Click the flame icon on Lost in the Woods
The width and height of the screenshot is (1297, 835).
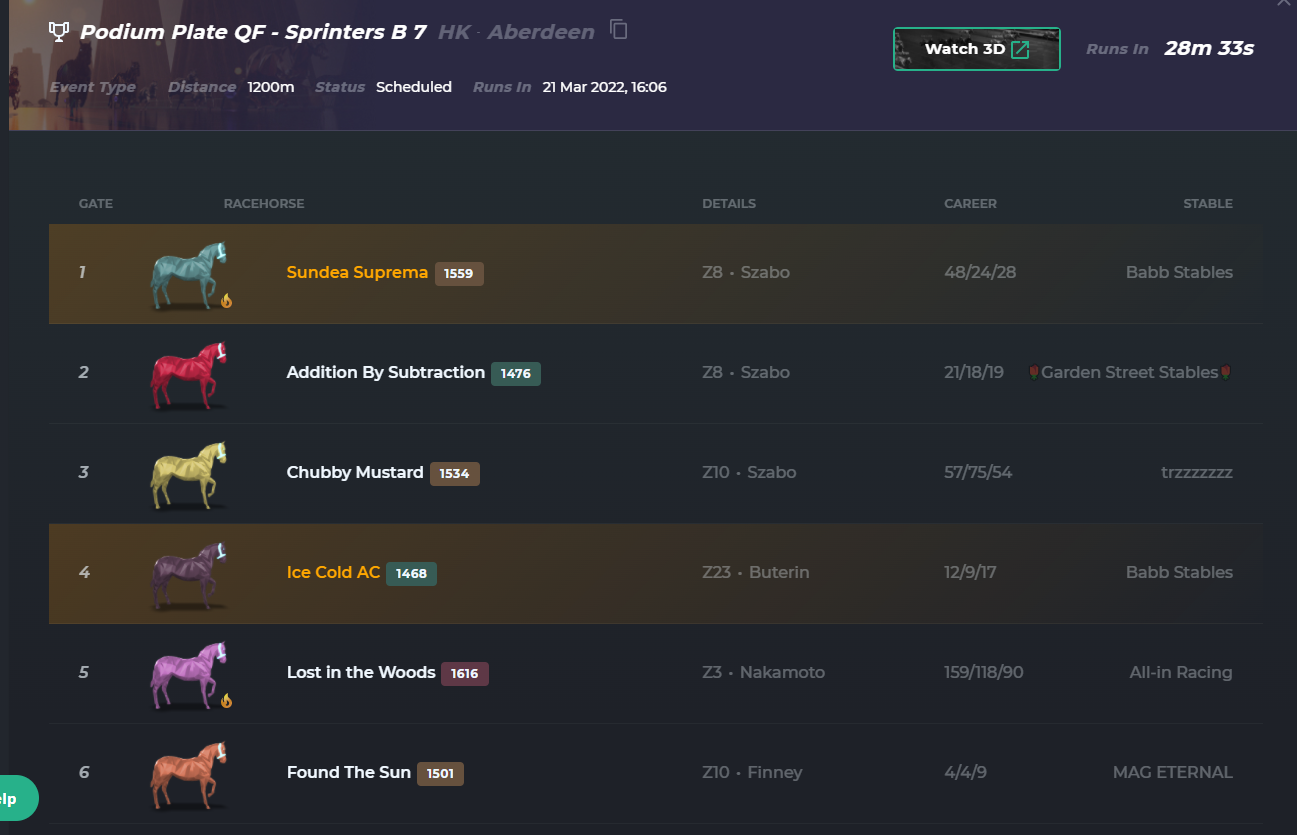coord(226,700)
